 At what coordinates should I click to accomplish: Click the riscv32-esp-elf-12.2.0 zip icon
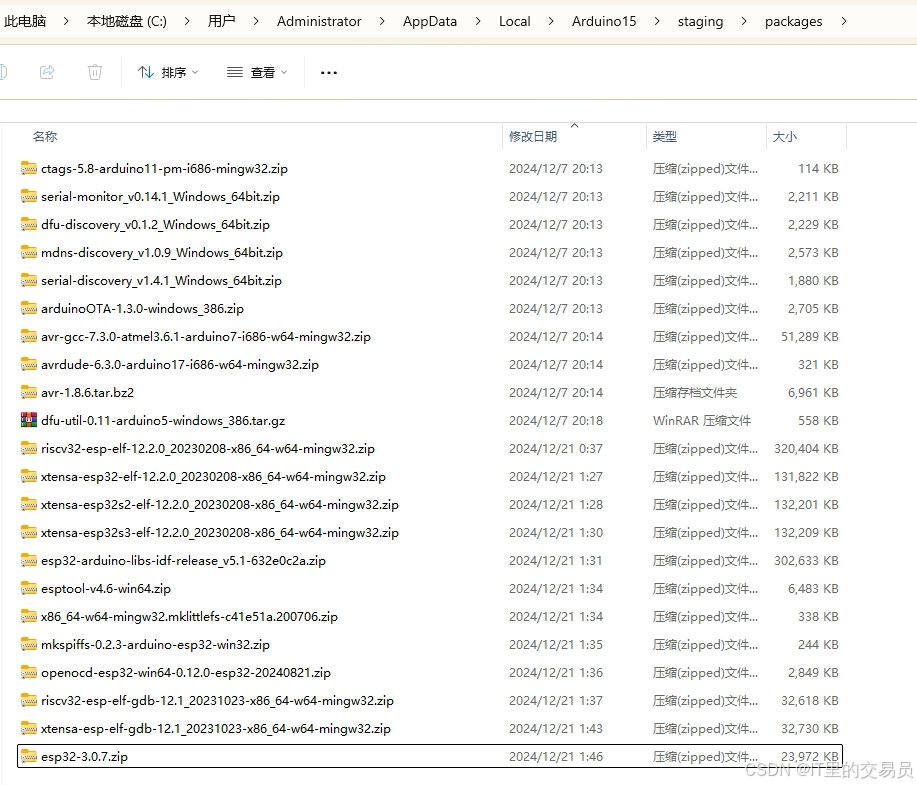click(x=29, y=449)
